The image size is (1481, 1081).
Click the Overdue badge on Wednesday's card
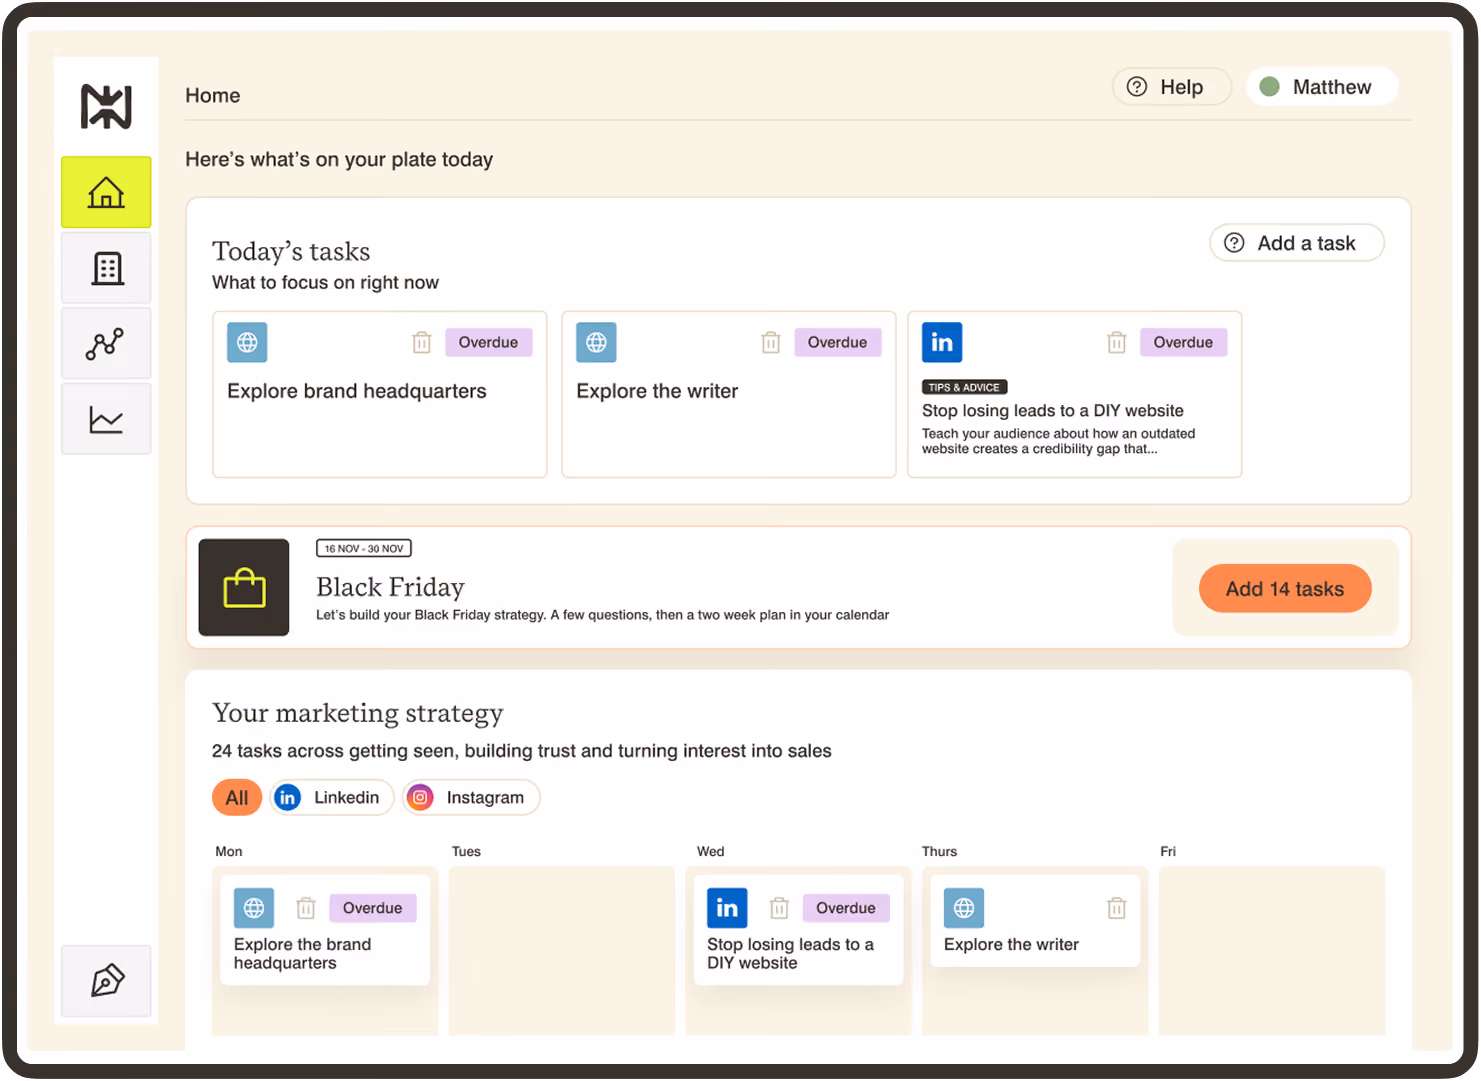coord(846,908)
